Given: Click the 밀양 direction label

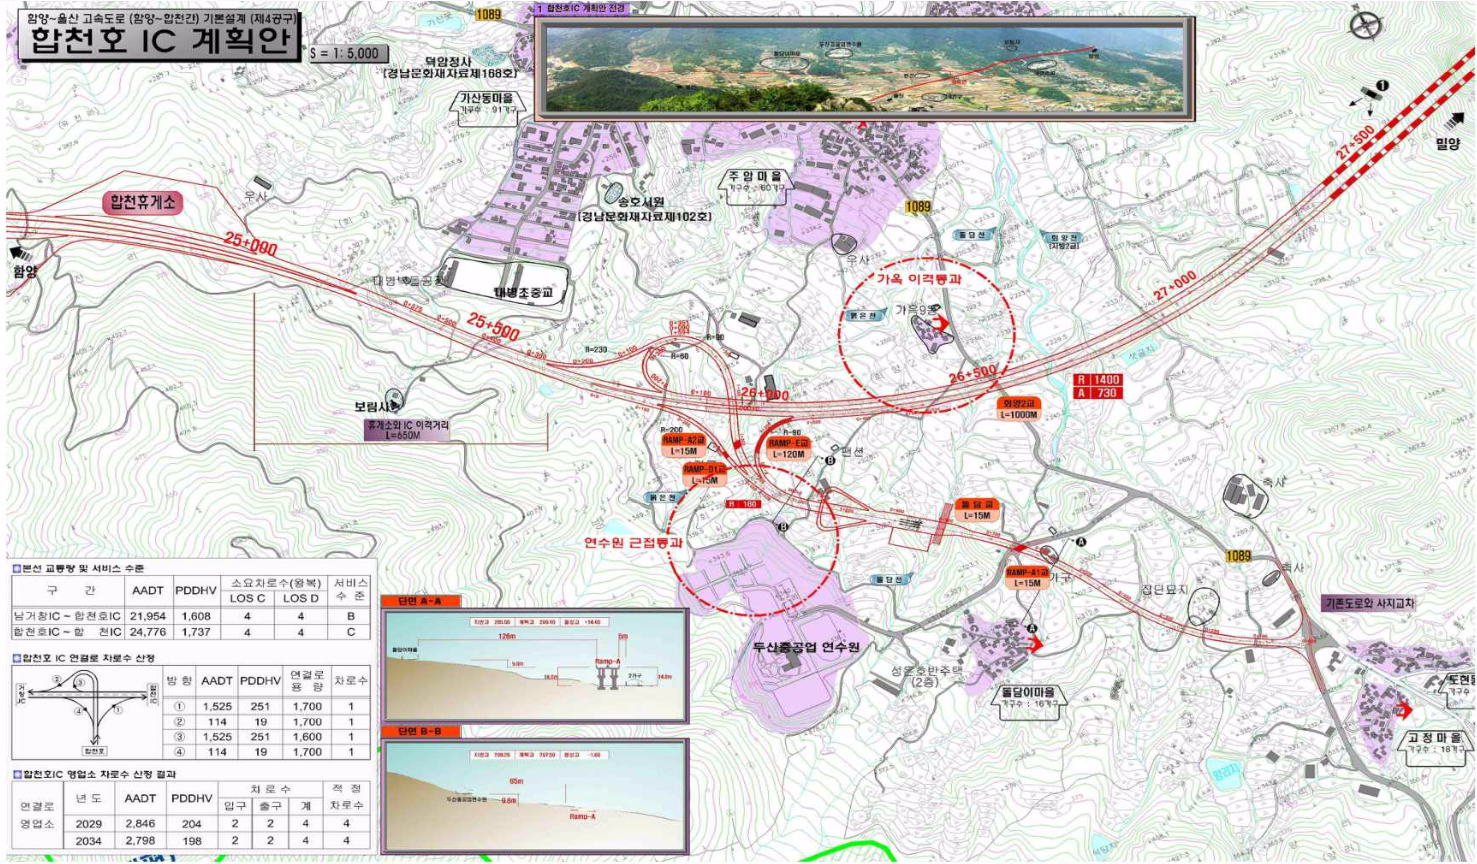Looking at the screenshot, I should click(1448, 144).
